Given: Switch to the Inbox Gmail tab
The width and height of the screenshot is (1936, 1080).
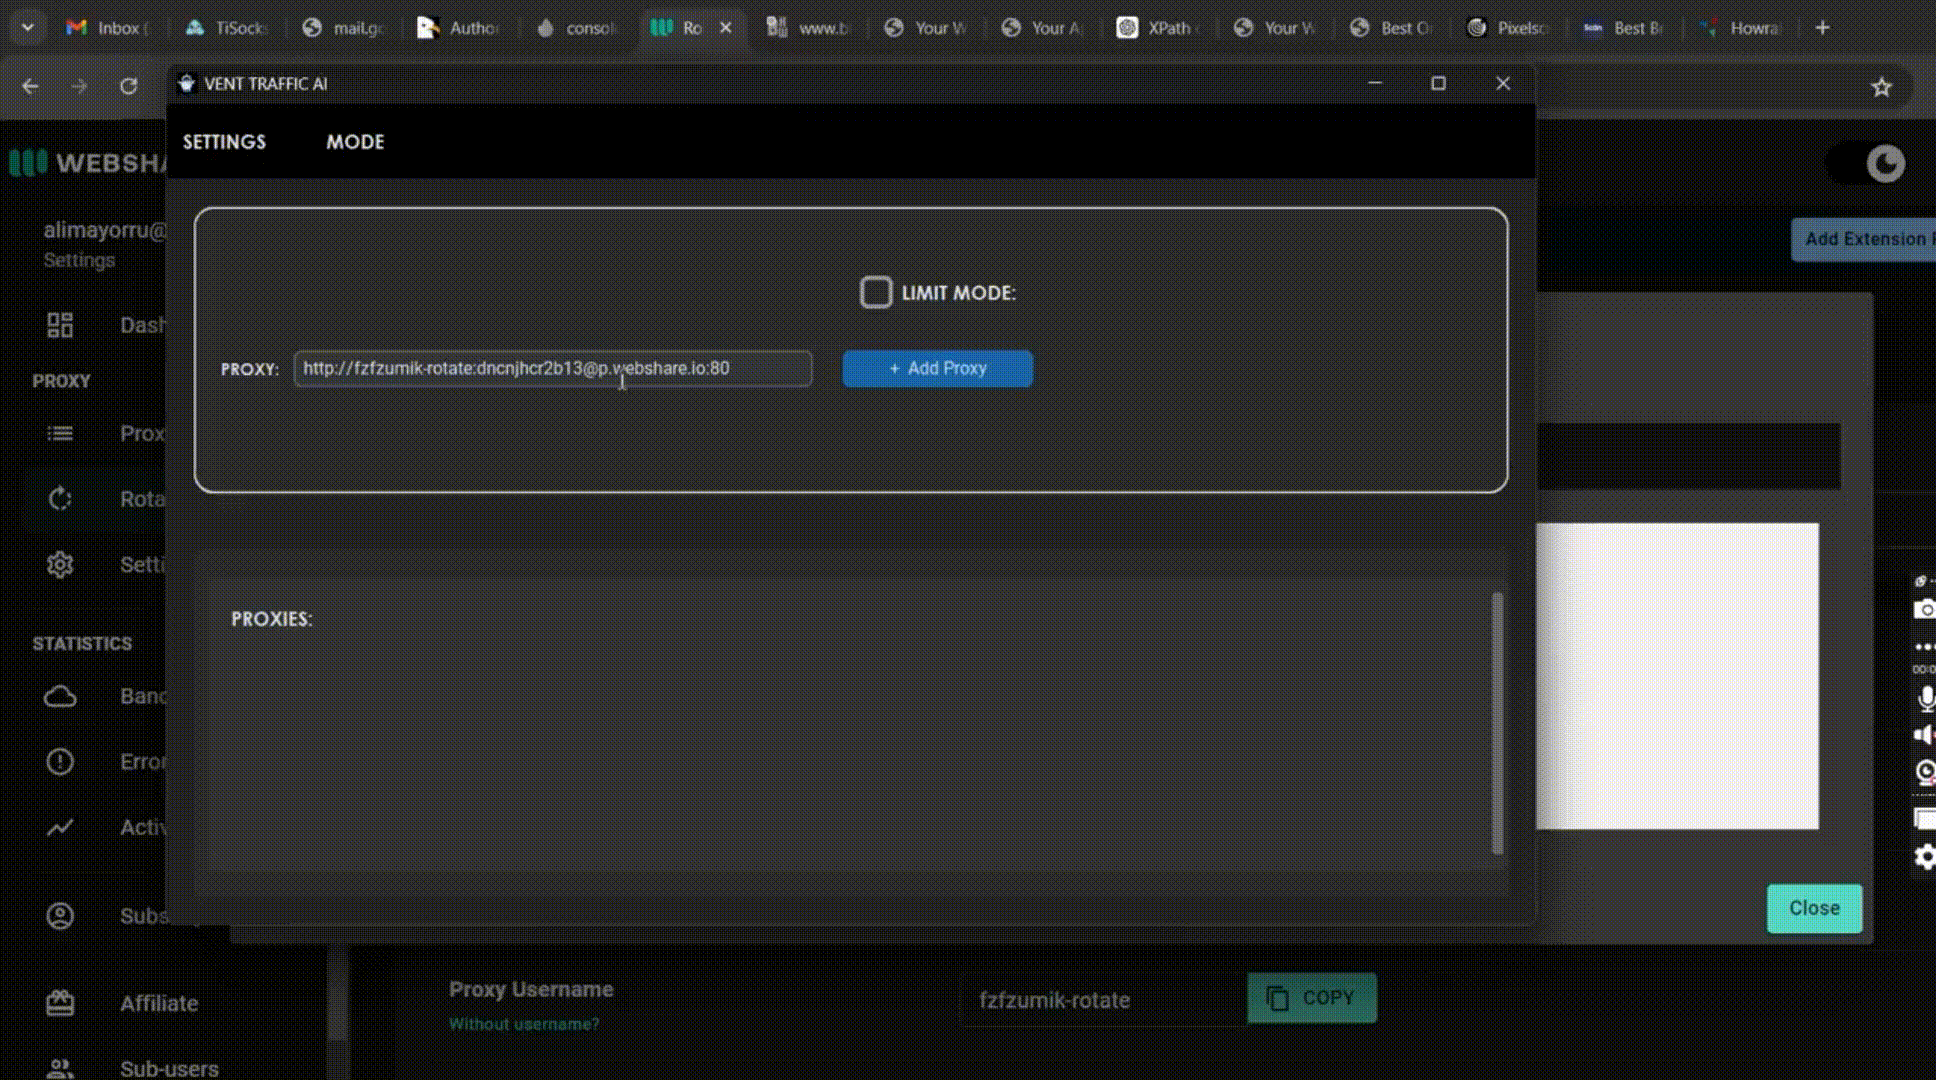Looking at the screenshot, I should click(x=106, y=28).
